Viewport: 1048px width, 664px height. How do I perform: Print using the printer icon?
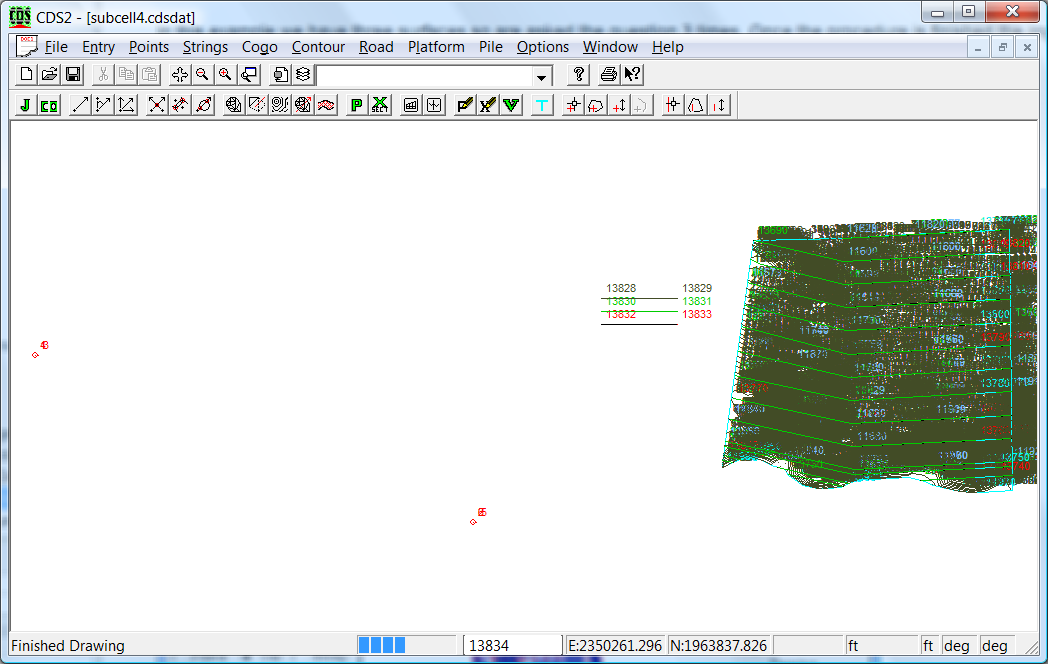[608, 75]
